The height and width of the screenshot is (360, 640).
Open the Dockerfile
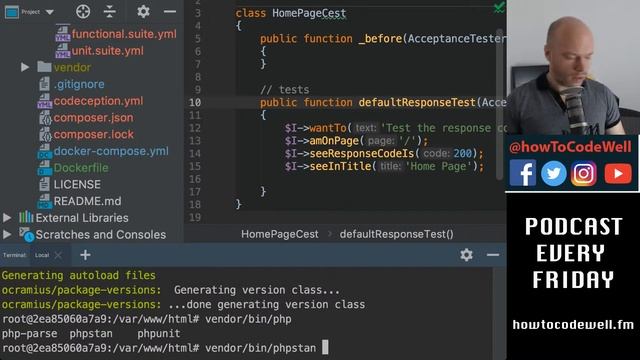point(81,168)
